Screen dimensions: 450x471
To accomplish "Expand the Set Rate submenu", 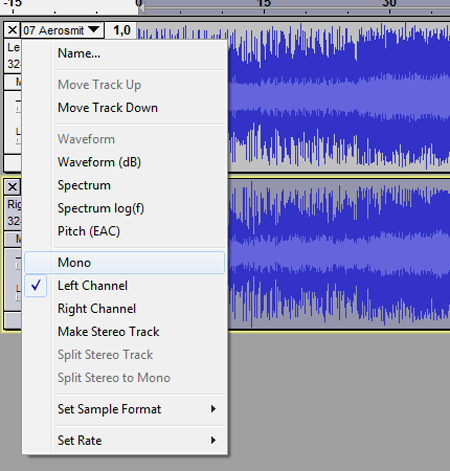I will (x=125, y=440).
